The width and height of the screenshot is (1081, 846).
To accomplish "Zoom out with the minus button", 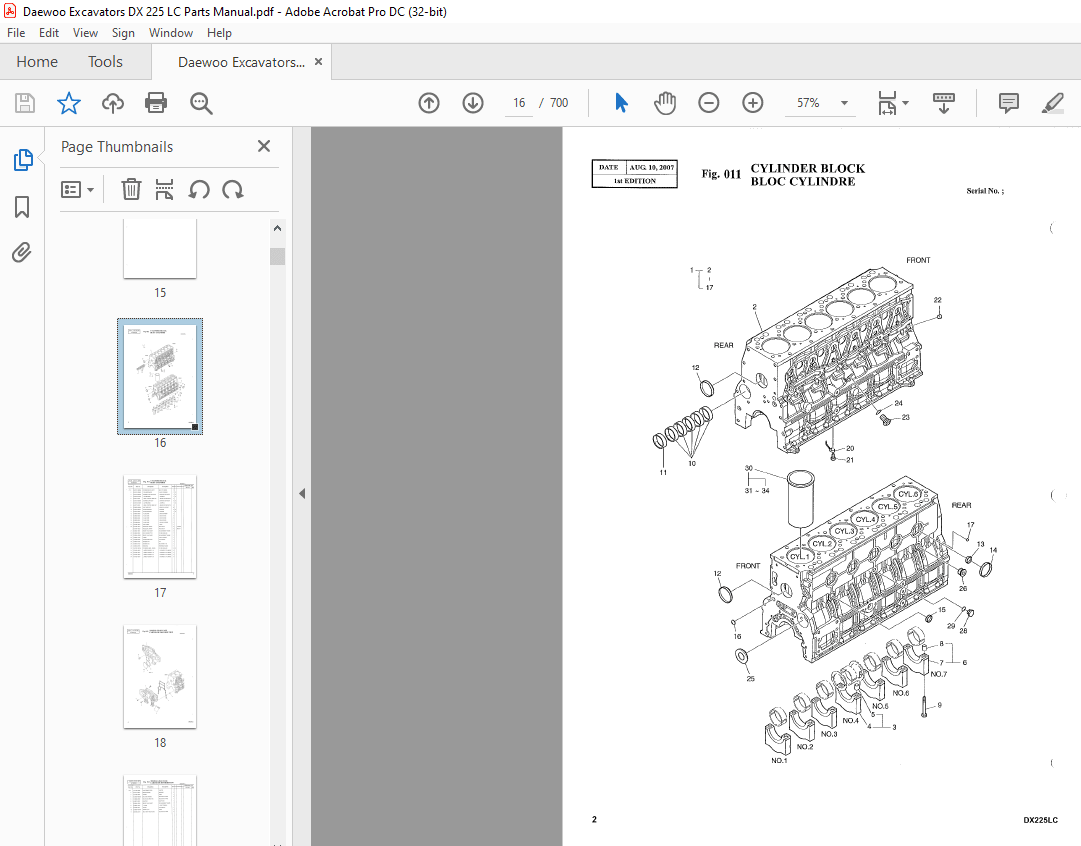I will [709, 103].
